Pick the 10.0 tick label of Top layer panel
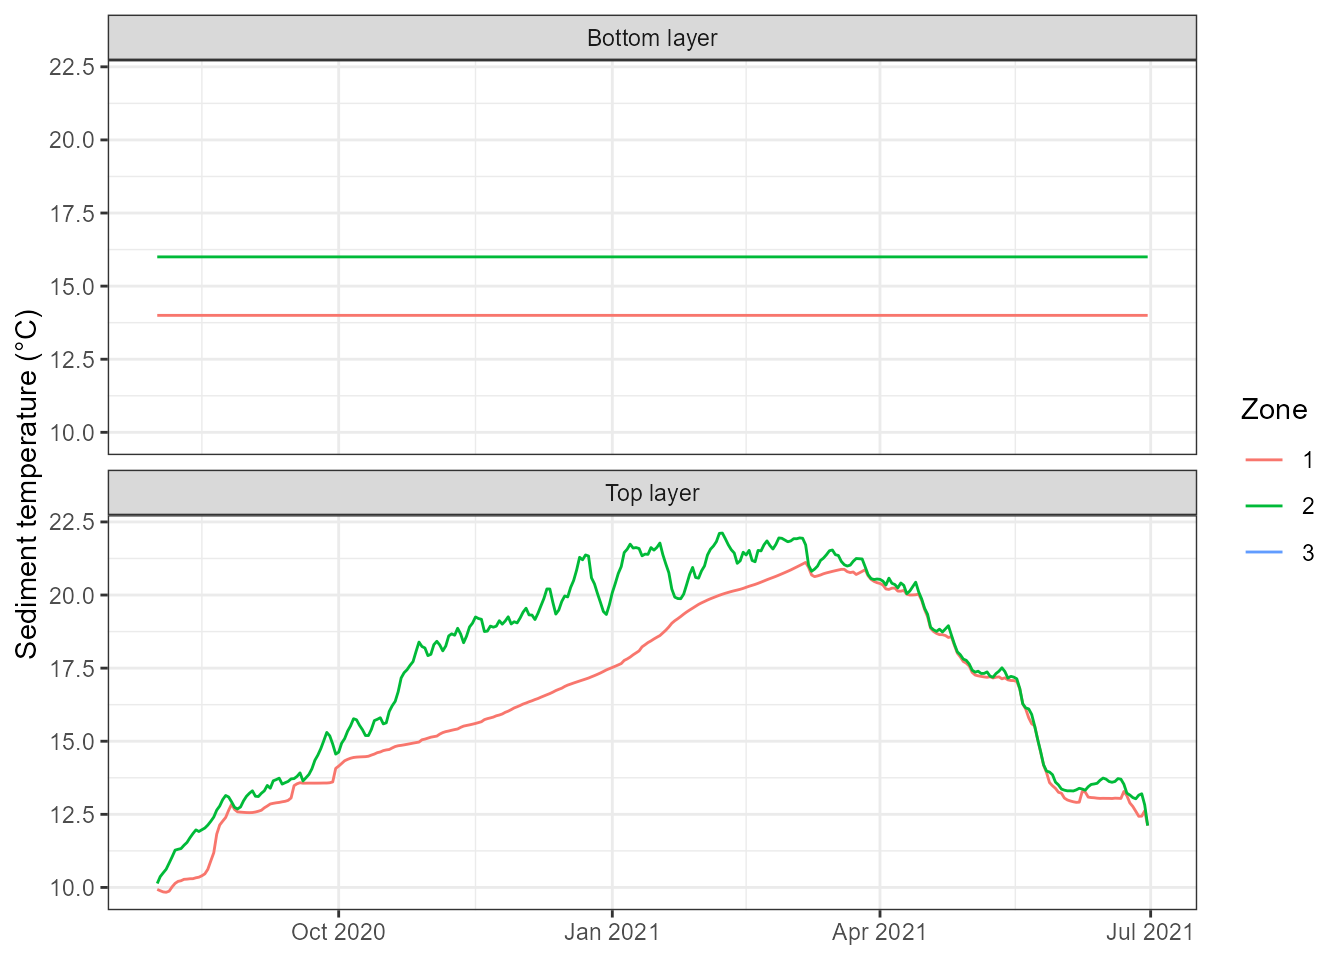The image size is (1344, 960). [72, 888]
